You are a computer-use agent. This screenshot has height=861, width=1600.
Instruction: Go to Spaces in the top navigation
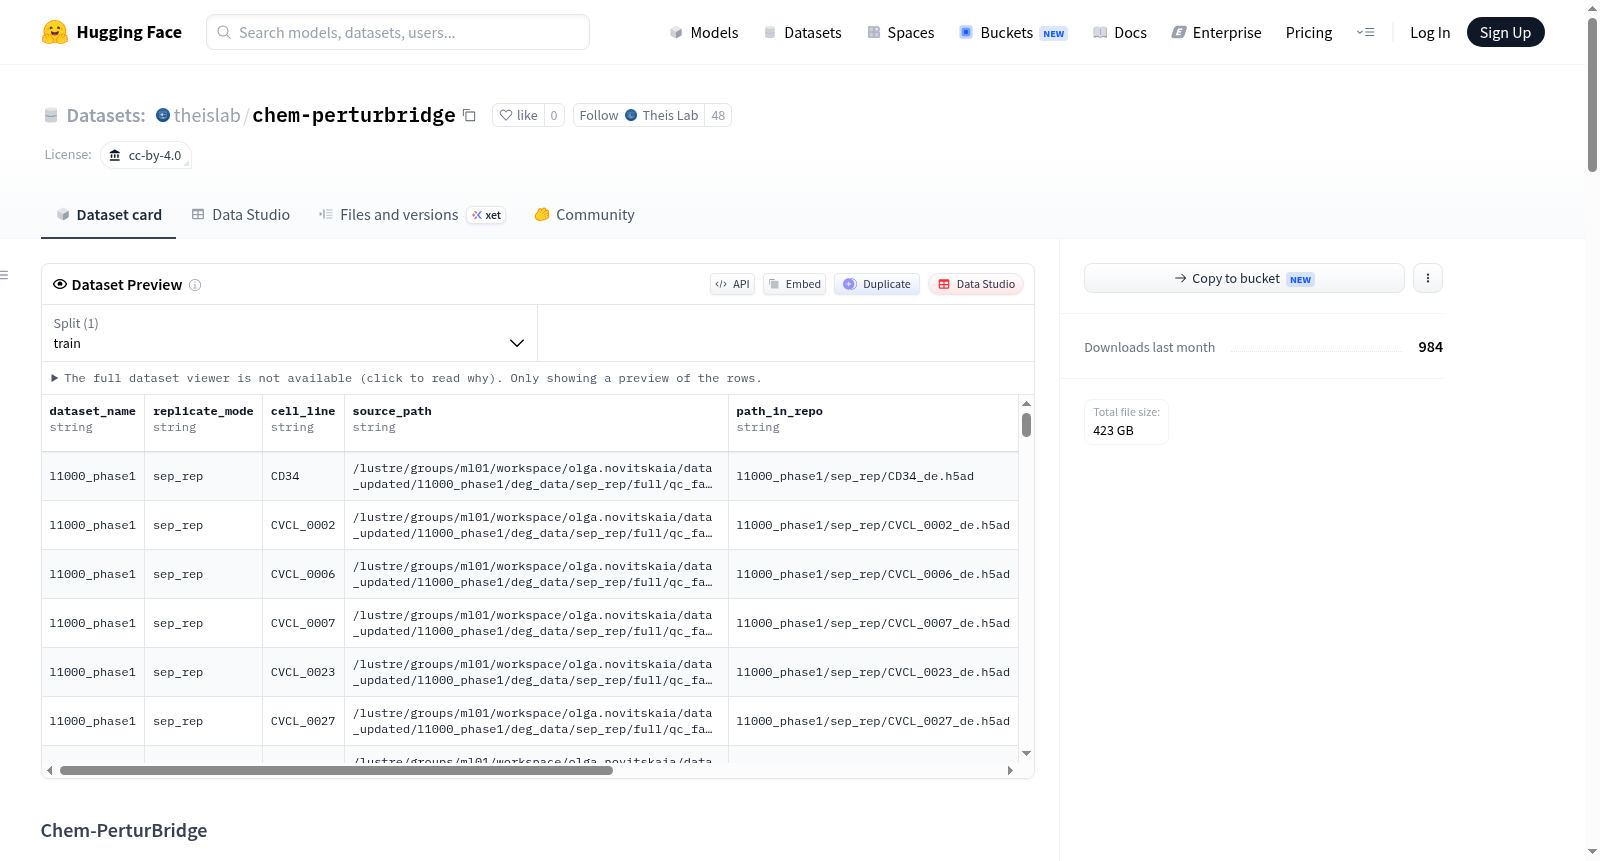tap(900, 32)
